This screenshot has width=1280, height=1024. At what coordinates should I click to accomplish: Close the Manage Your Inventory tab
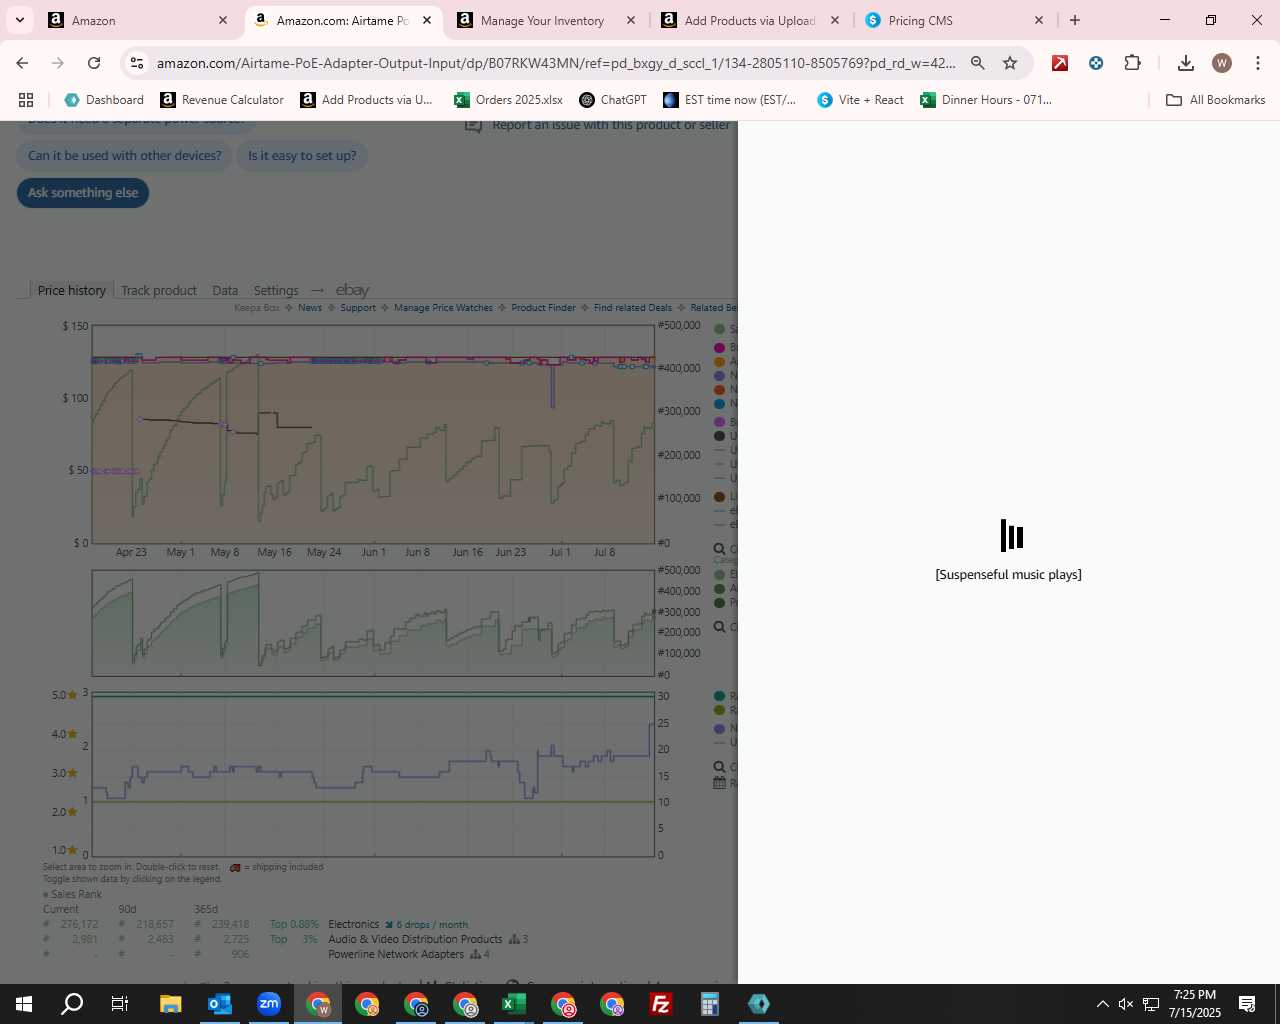pyautogui.click(x=631, y=20)
